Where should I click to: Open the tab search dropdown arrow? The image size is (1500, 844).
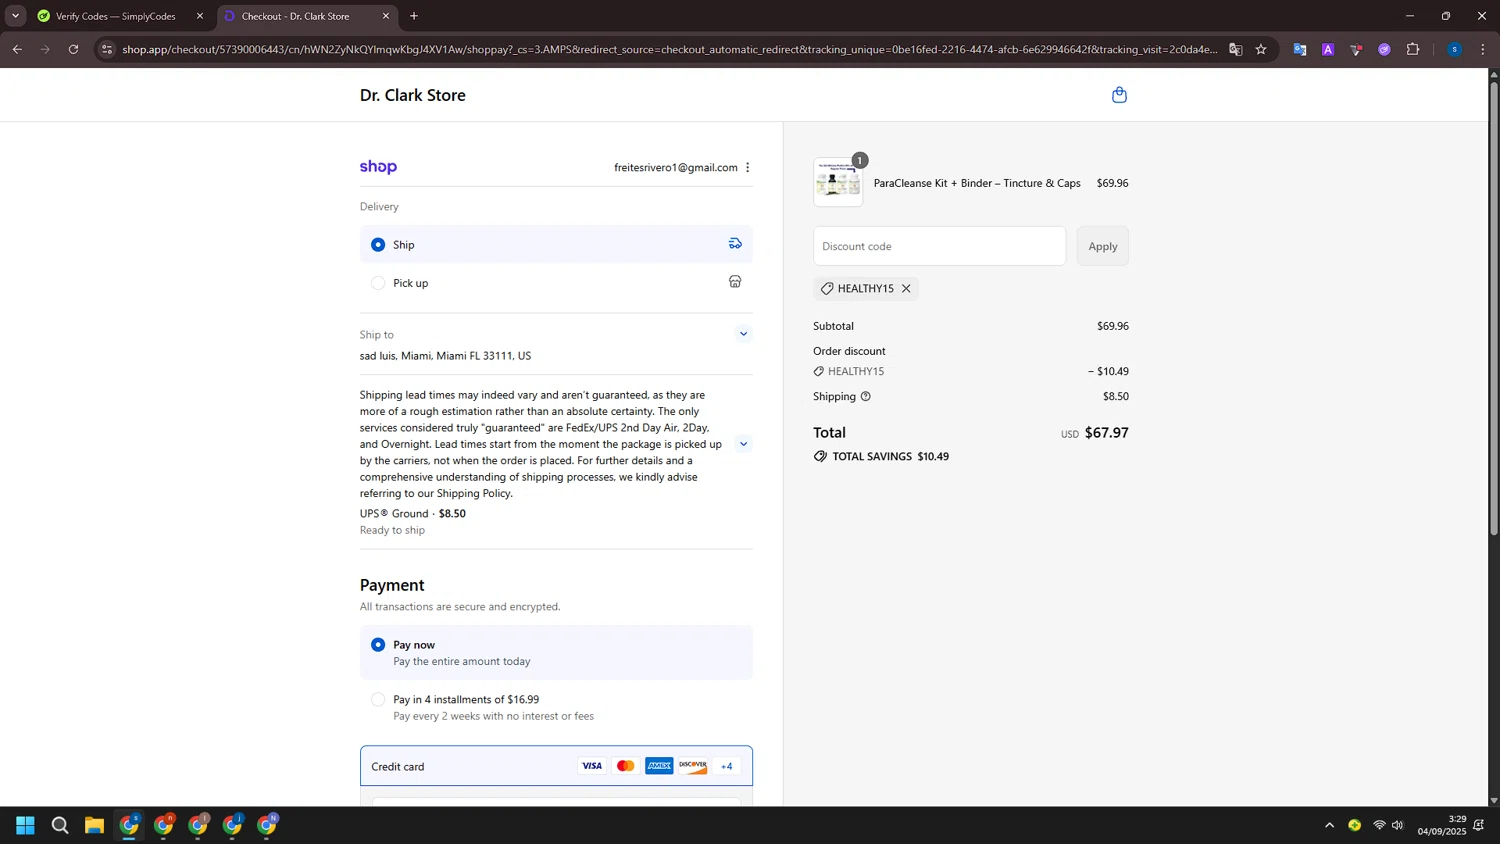point(15,16)
